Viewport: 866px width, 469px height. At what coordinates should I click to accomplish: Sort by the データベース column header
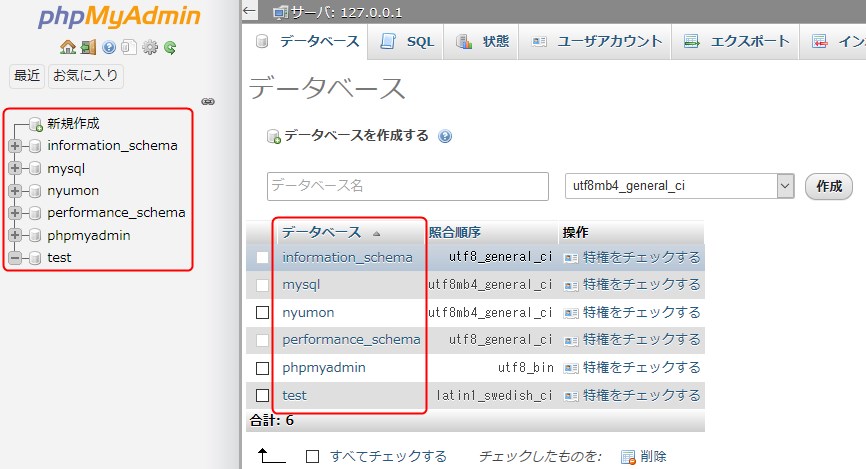pyautogui.click(x=321, y=232)
